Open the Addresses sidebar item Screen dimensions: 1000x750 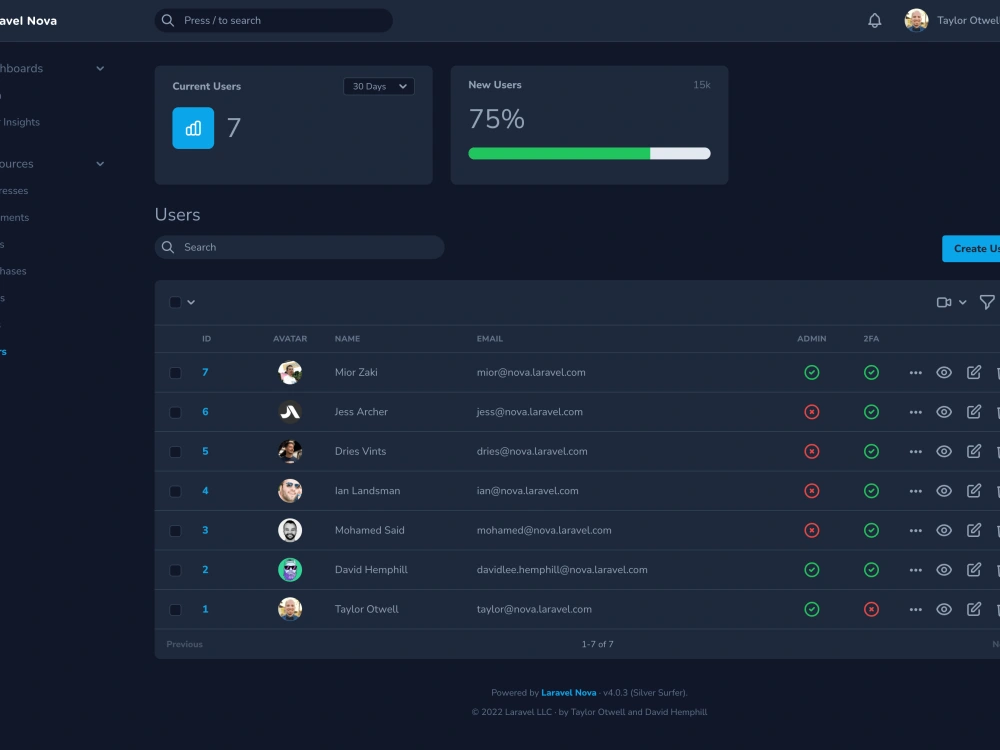tap(14, 191)
